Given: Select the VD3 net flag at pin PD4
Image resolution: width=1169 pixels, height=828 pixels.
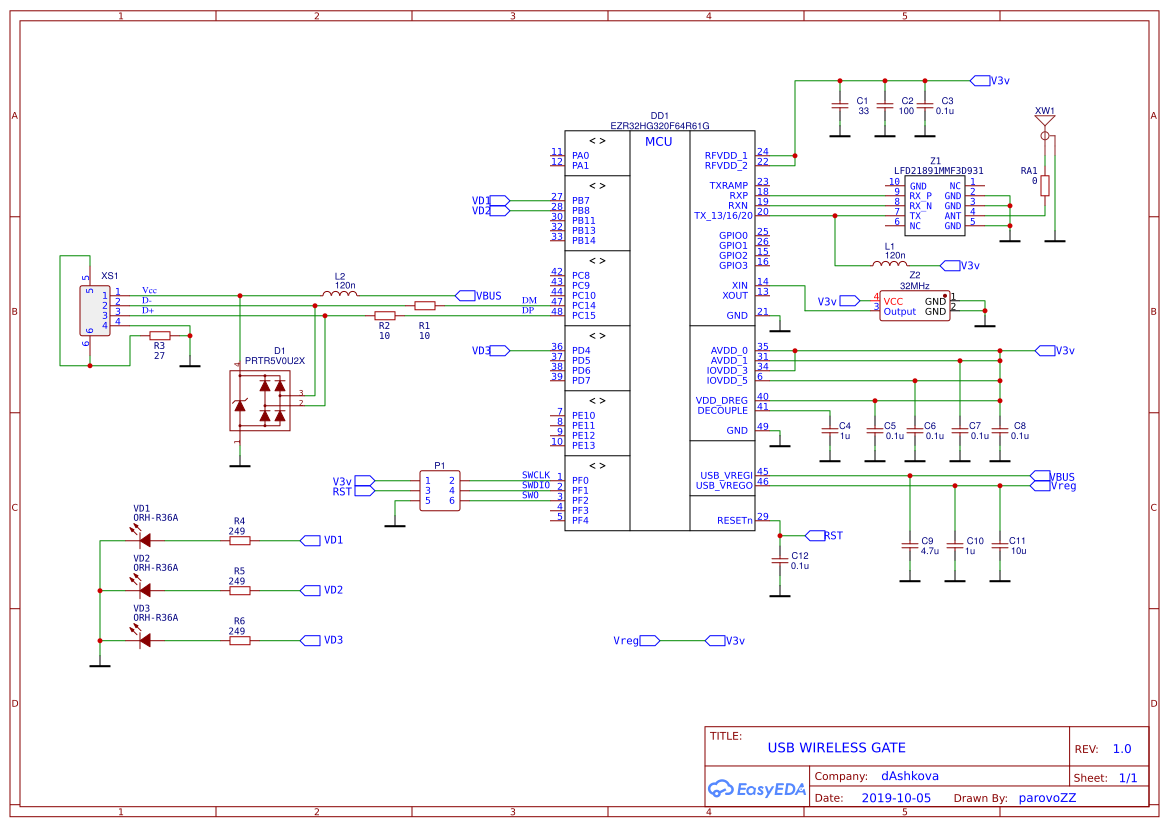Looking at the screenshot, I should click(x=491, y=350).
